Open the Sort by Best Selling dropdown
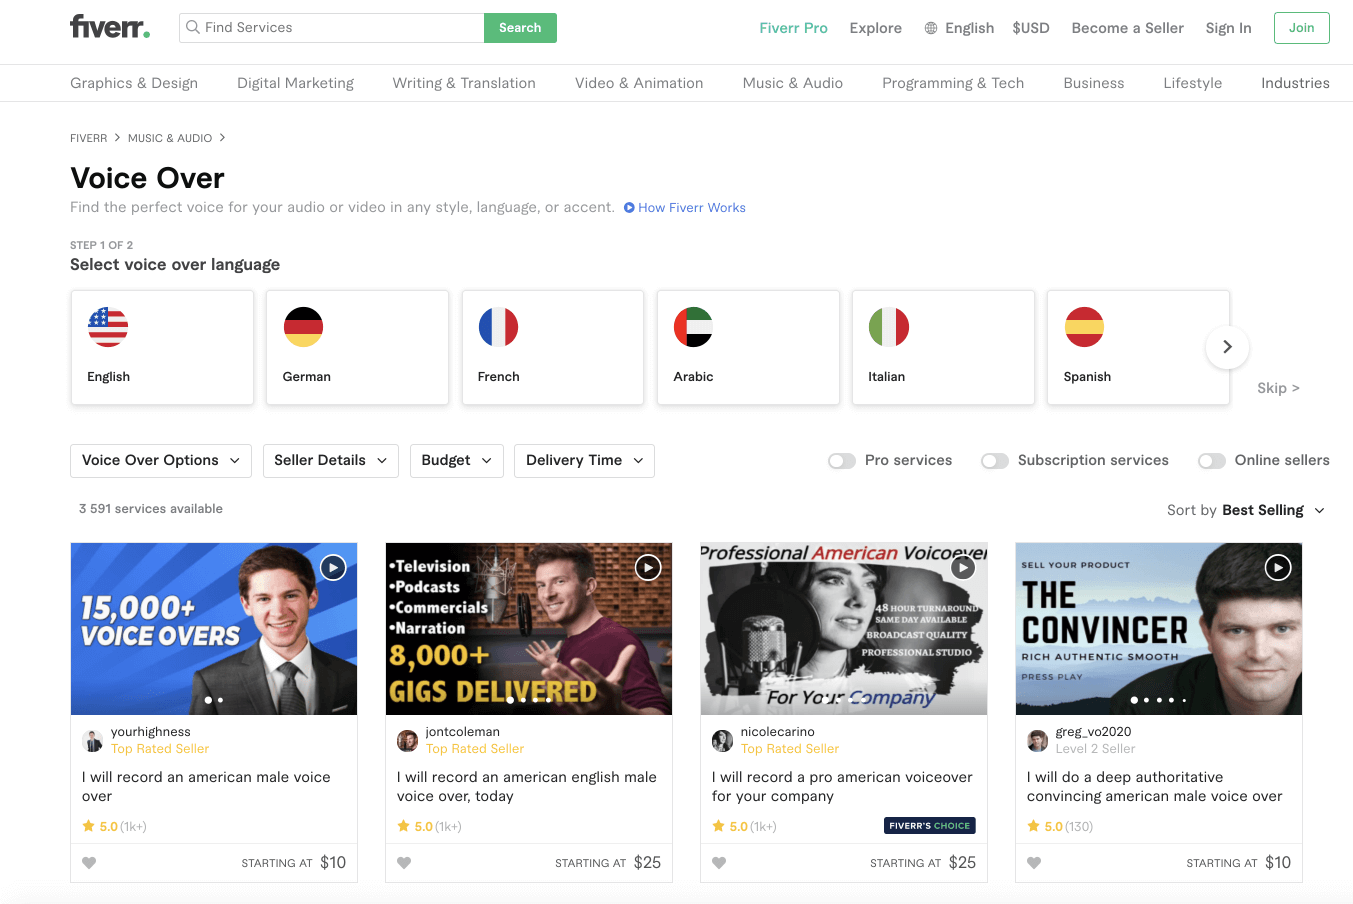1353x904 pixels. (1245, 510)
